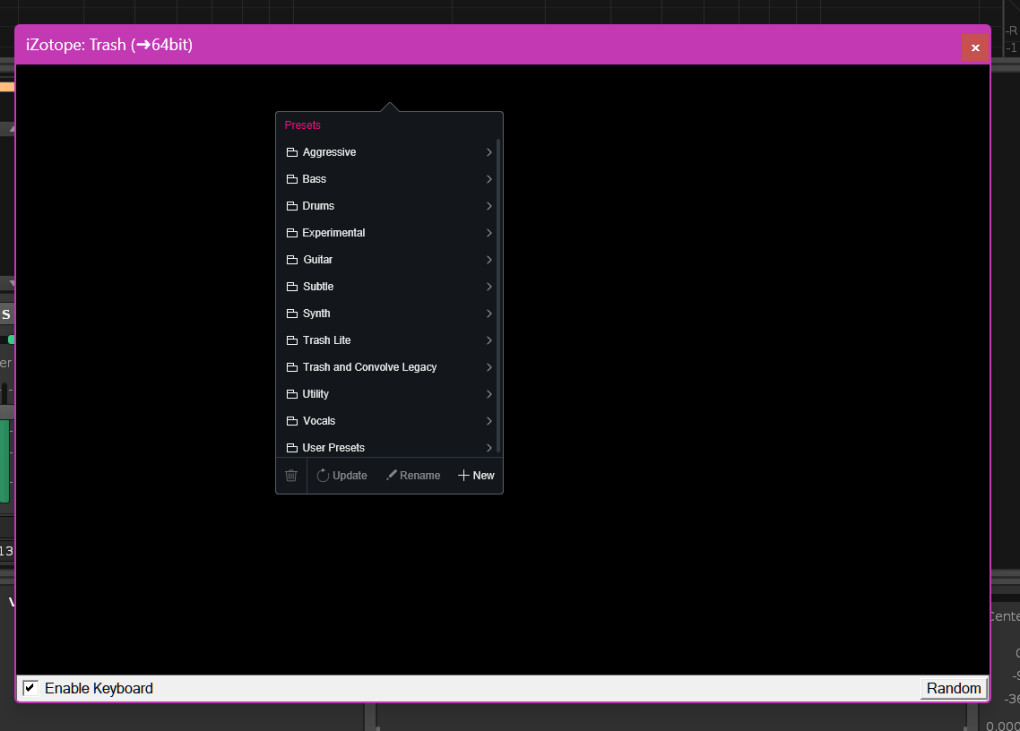Click the Trash Lite folder icon
Screen dimensions: 1020x731
292,340
